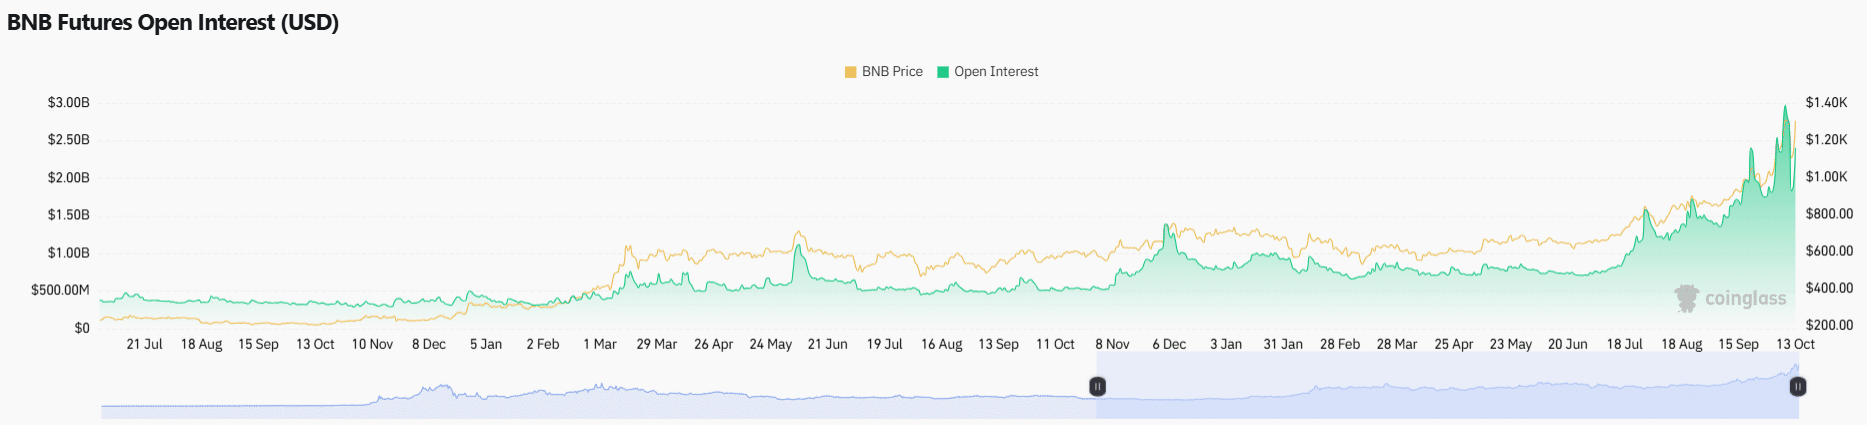Click the 10 Nov date label
This screenshot has height=425, width=1867.
point(372,344)
